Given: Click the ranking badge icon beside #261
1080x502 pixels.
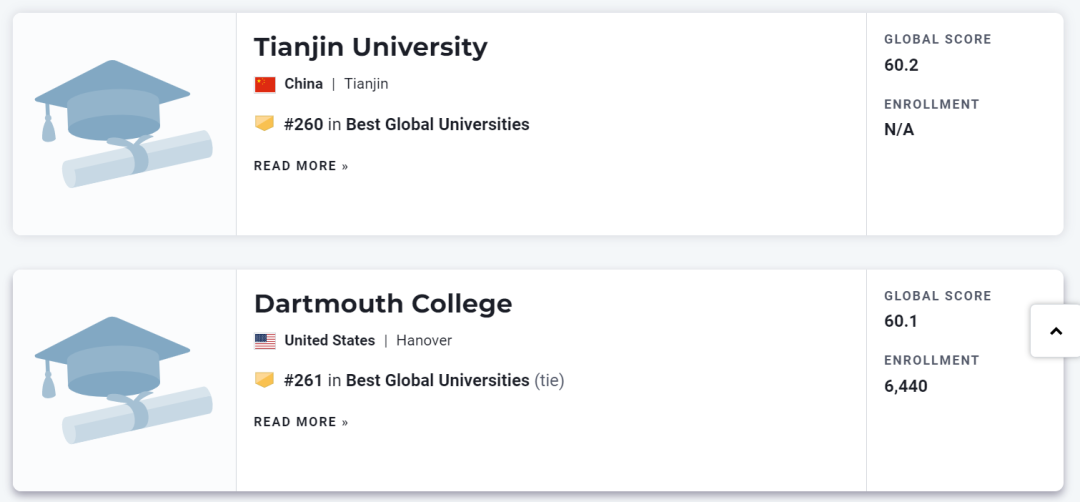Looking at the screenshot, I should [264, 380].
